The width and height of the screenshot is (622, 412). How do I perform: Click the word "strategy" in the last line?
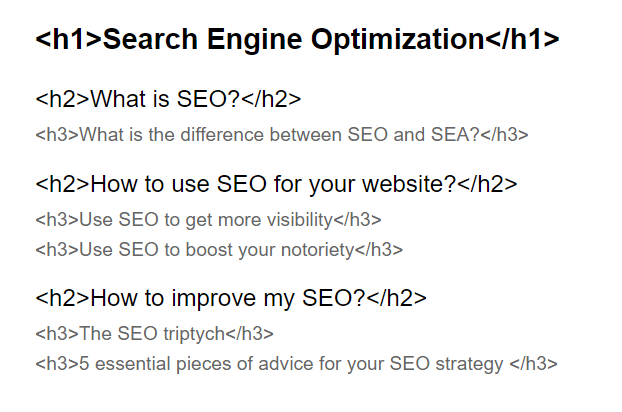470,364
